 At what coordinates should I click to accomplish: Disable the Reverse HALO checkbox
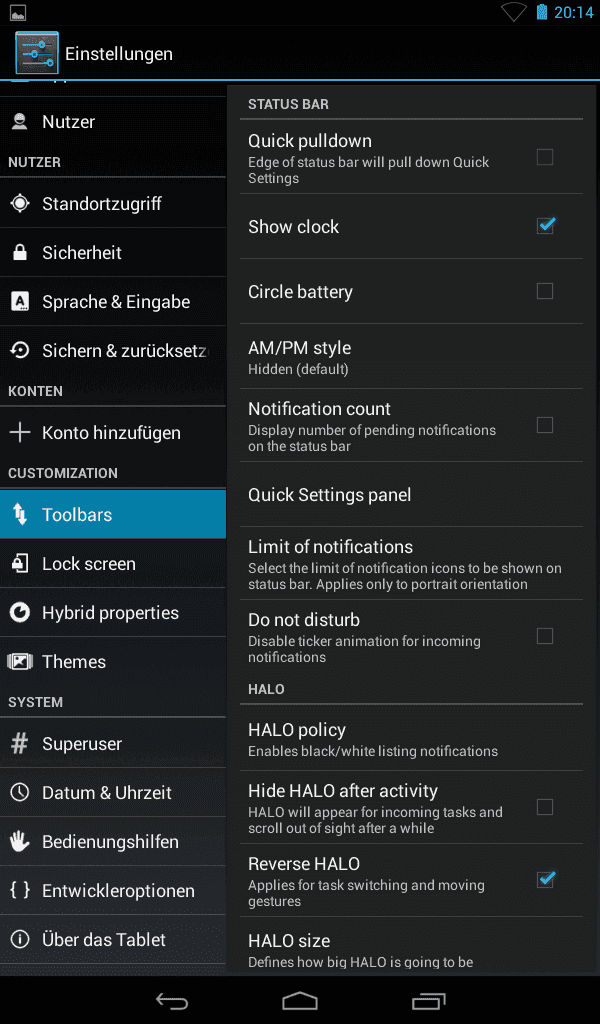click(x=545, y=879)
